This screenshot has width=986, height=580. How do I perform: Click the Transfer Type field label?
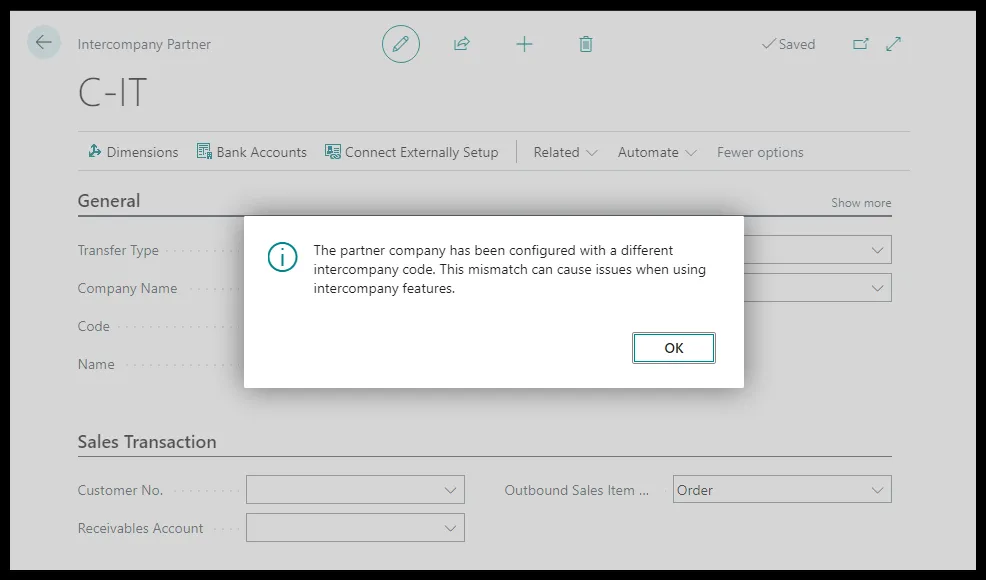(x=118, y=250)
